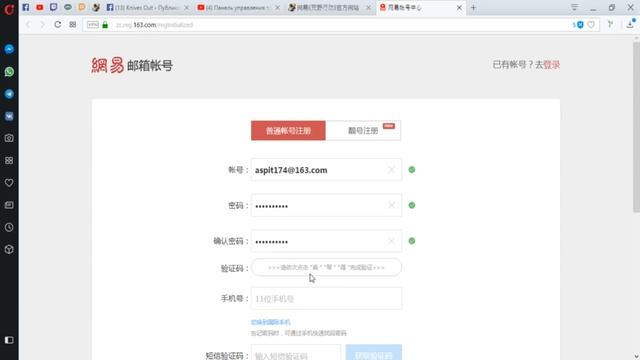Open the Easy Setup toolbar icon
The image size is (640, 360).
tap(611, 24)
